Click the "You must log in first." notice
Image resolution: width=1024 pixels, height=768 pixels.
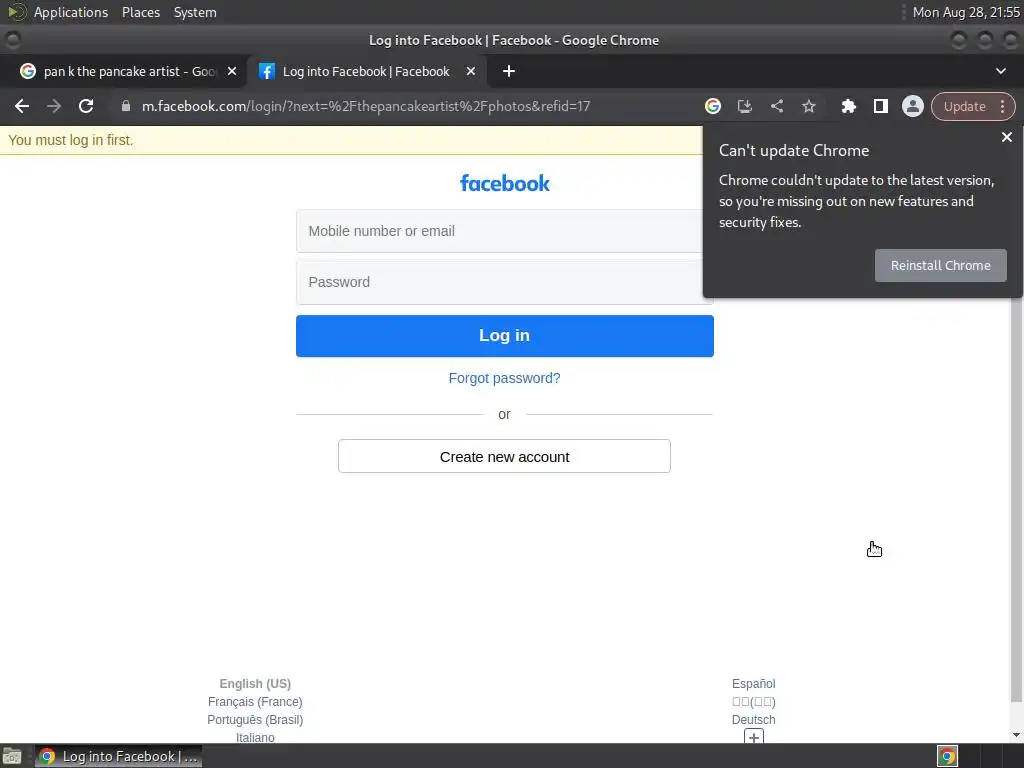71,140
